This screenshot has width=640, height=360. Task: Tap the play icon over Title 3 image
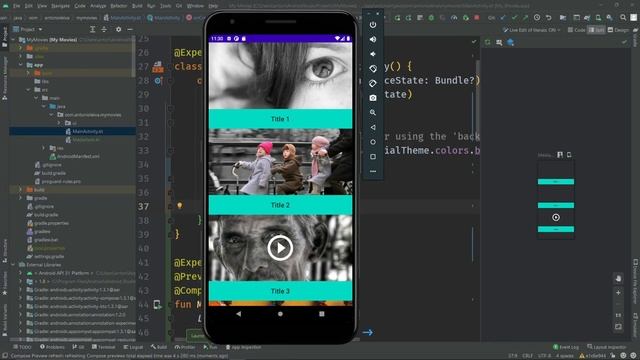click(x=280, y=247)
